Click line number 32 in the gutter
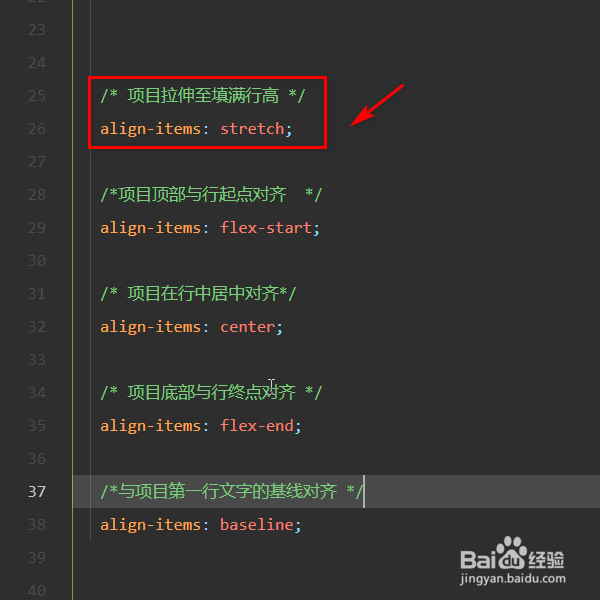The width and height of the screenshot is (600, 600). [37, 327]
